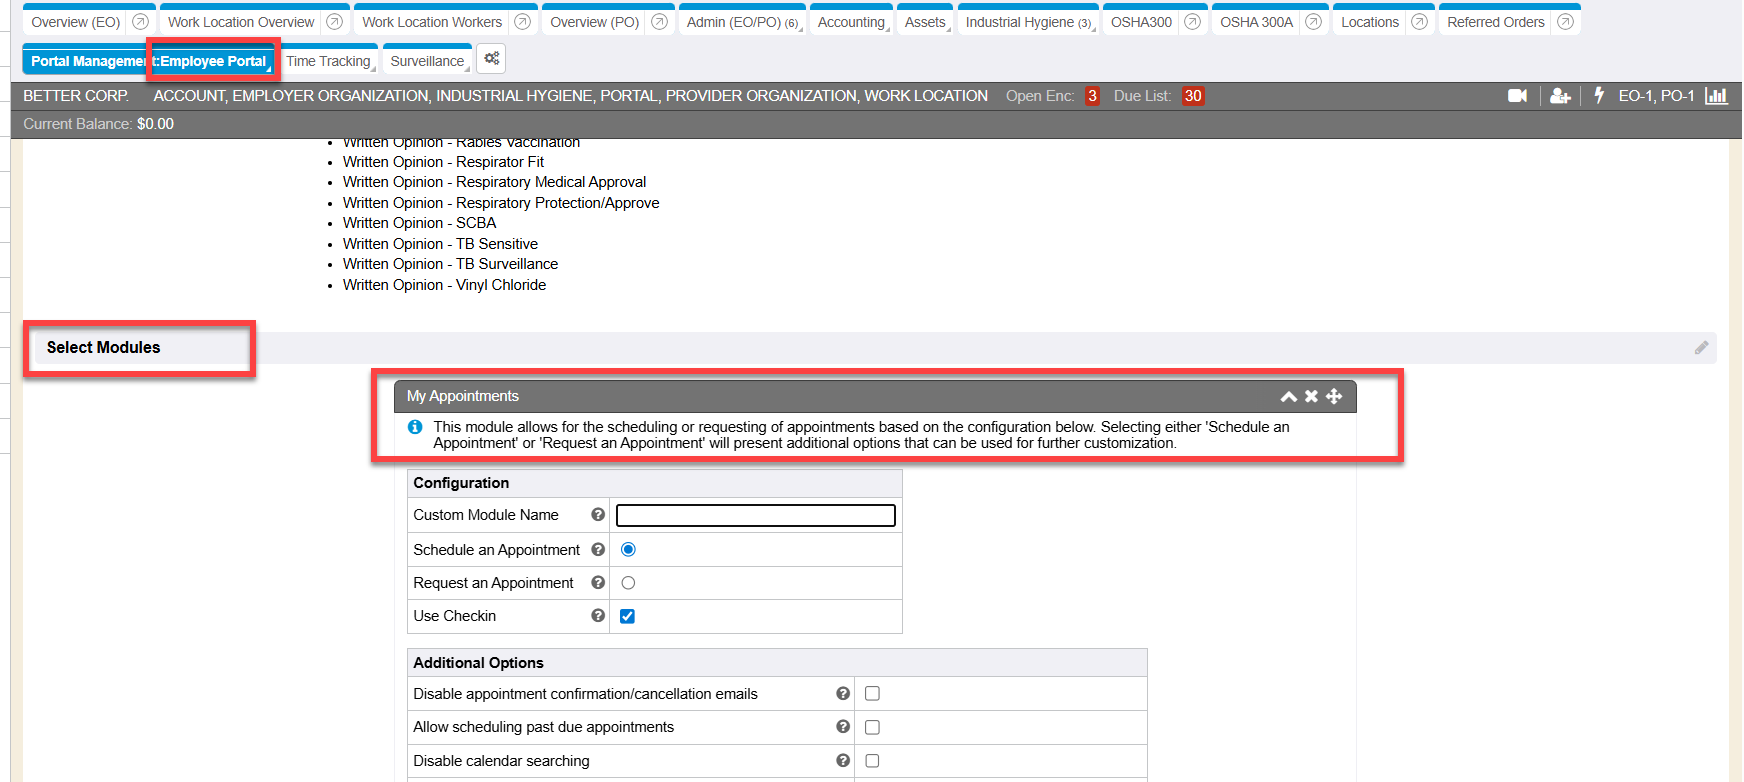Check Allow scheduling past due appointments
1744x782 pixels.
click(x=872, y=727)
